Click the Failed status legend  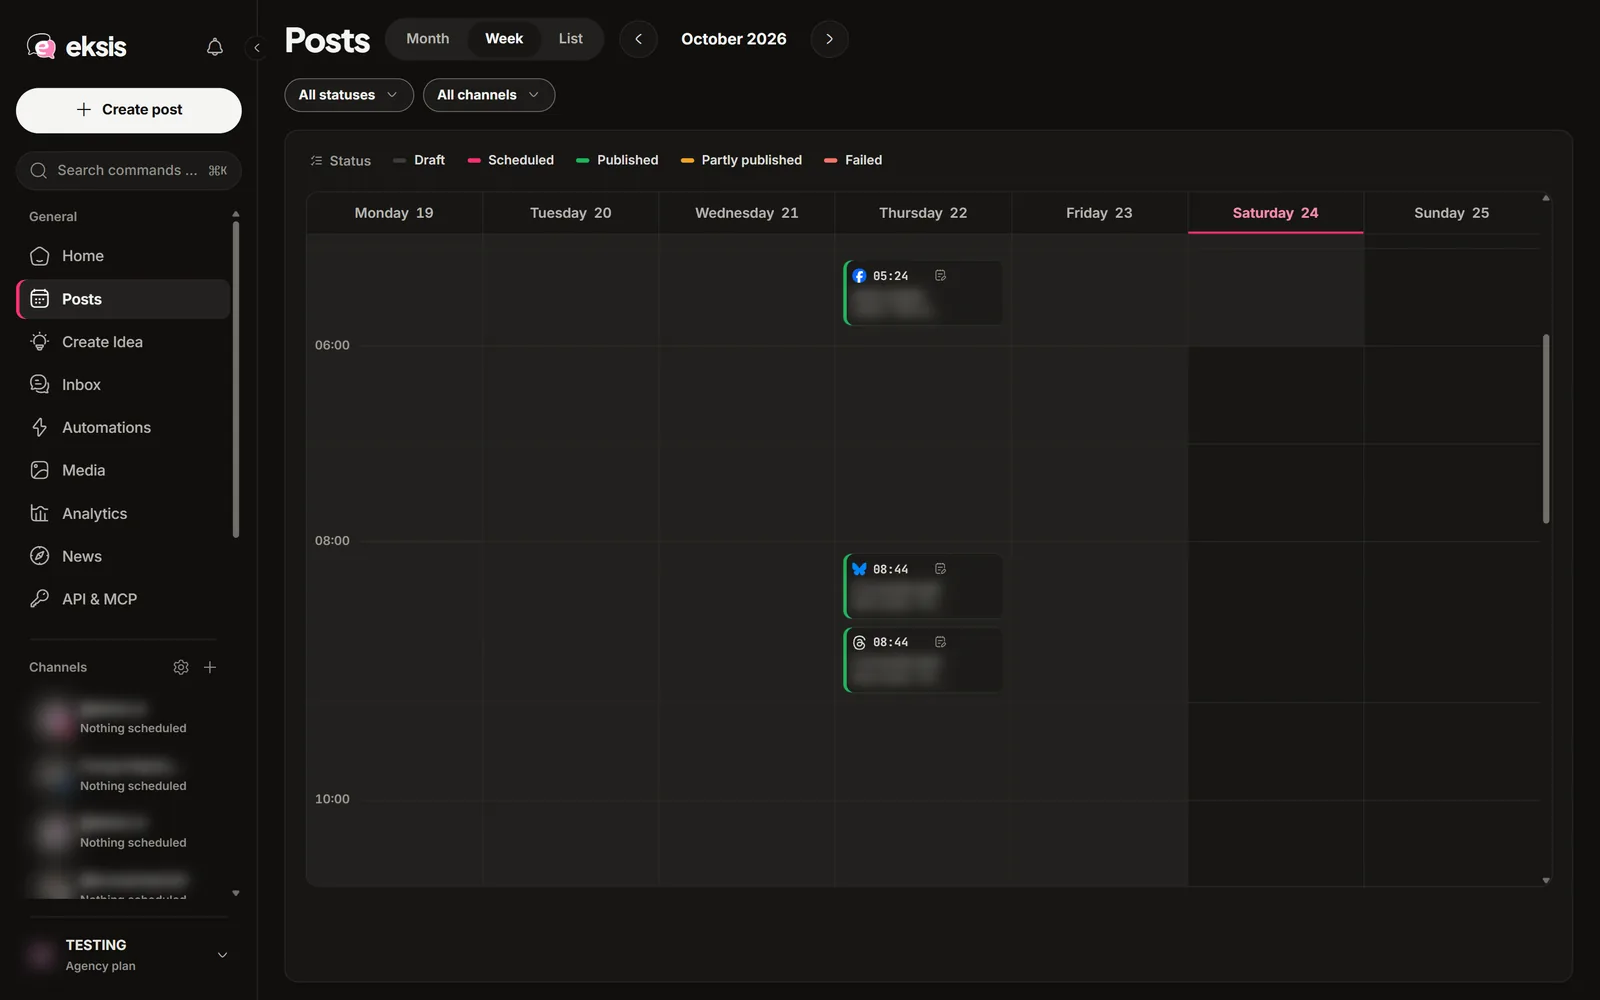(853, 160)
